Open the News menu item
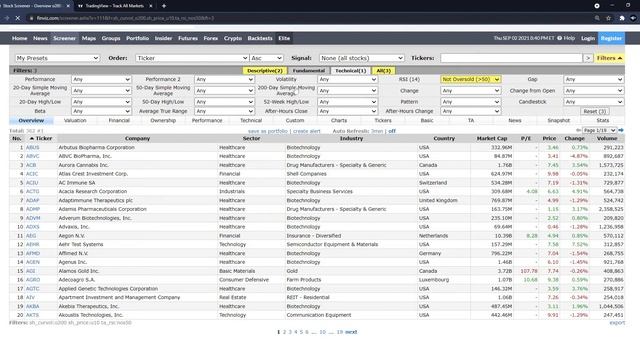 (x=40, y=38)
